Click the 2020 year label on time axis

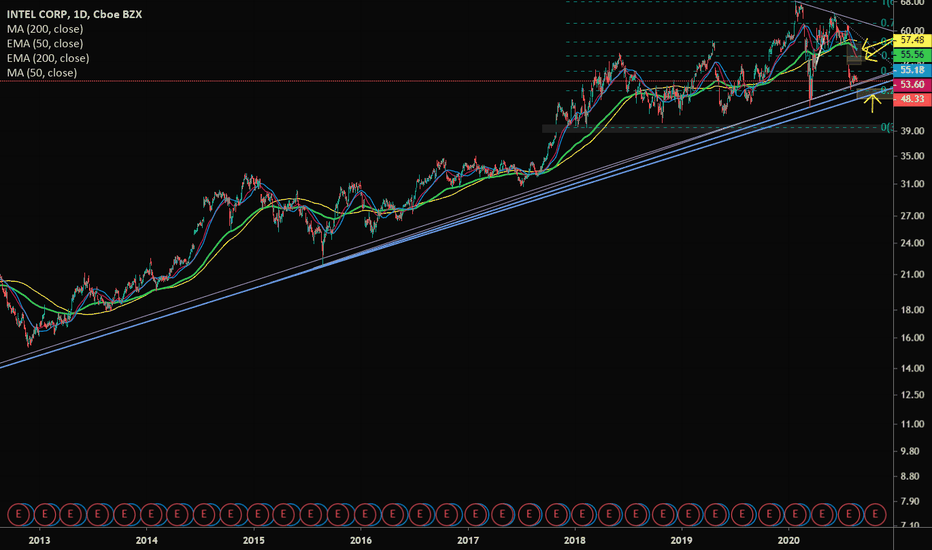(788, 540)
